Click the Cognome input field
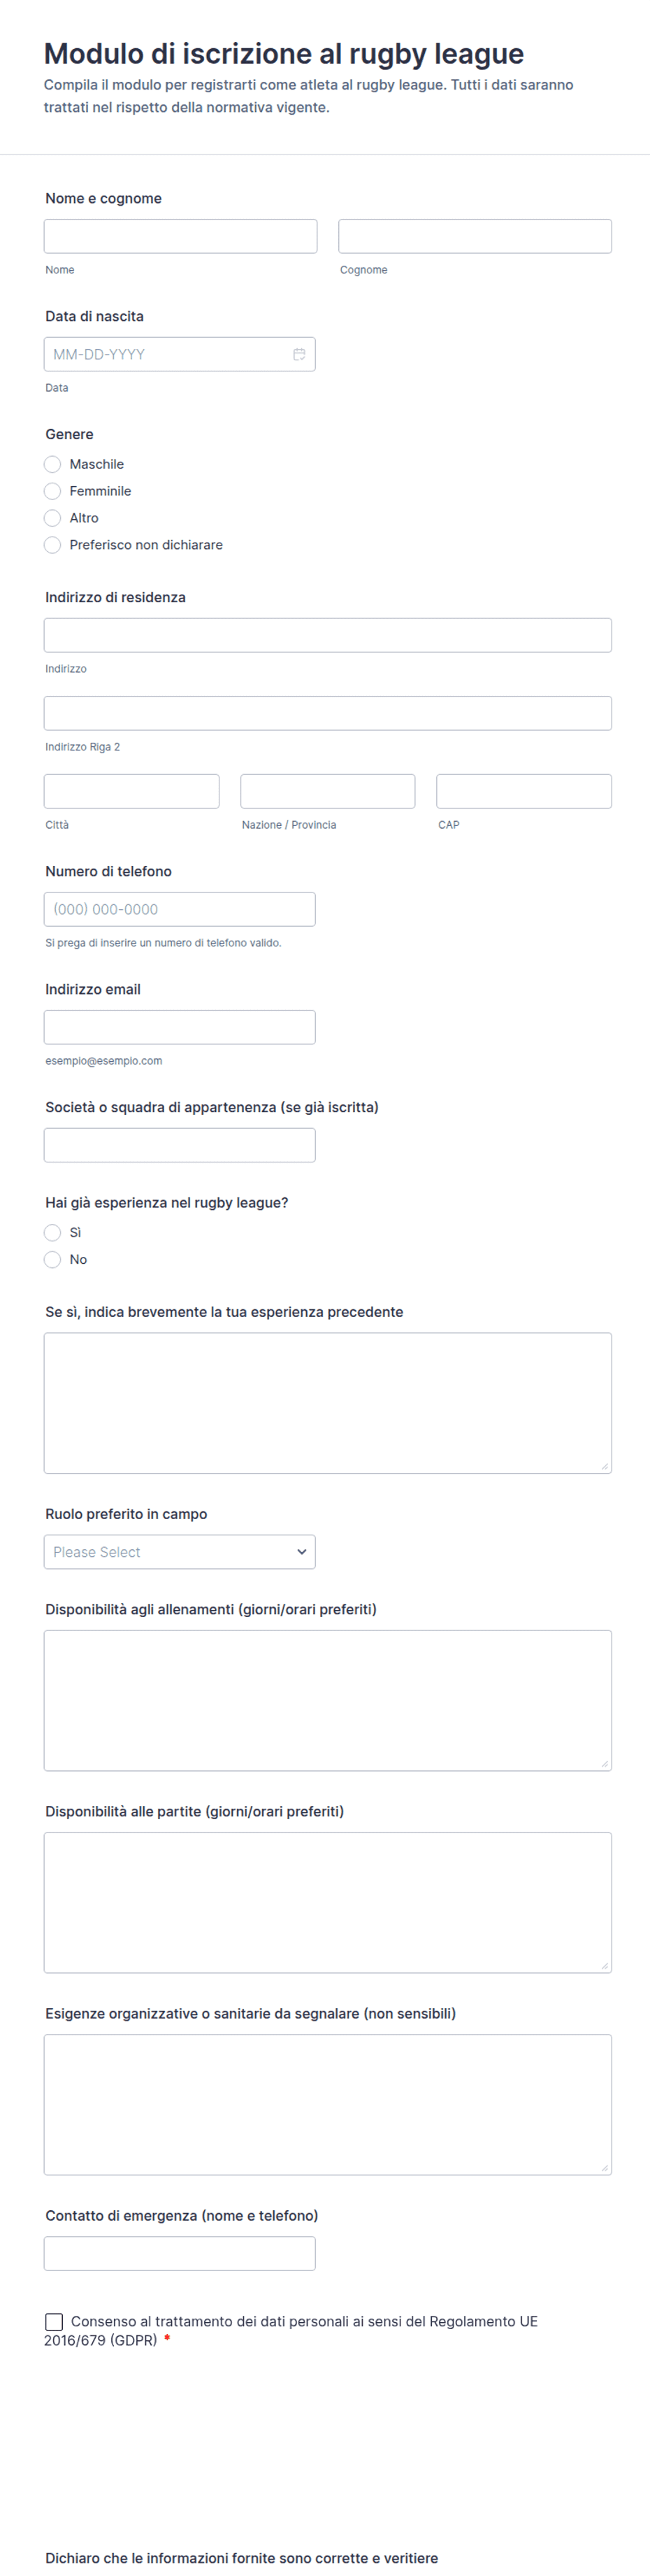Image resolution: width=650 pixels, height=2576 pixels. tap(475, 236)
